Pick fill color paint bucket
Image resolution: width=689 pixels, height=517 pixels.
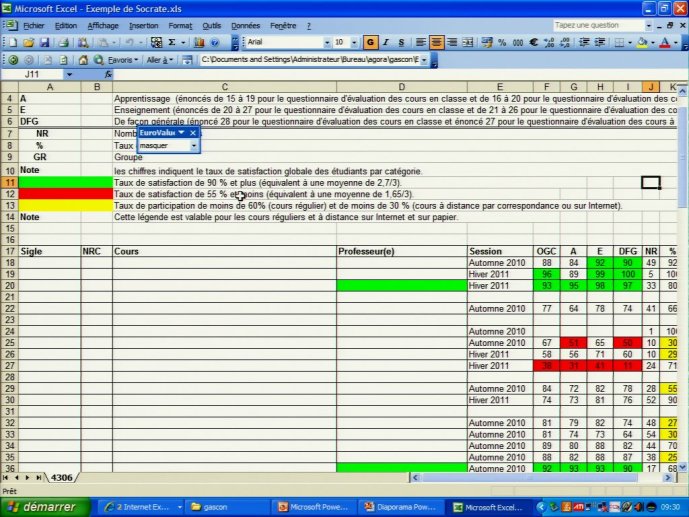642,43
